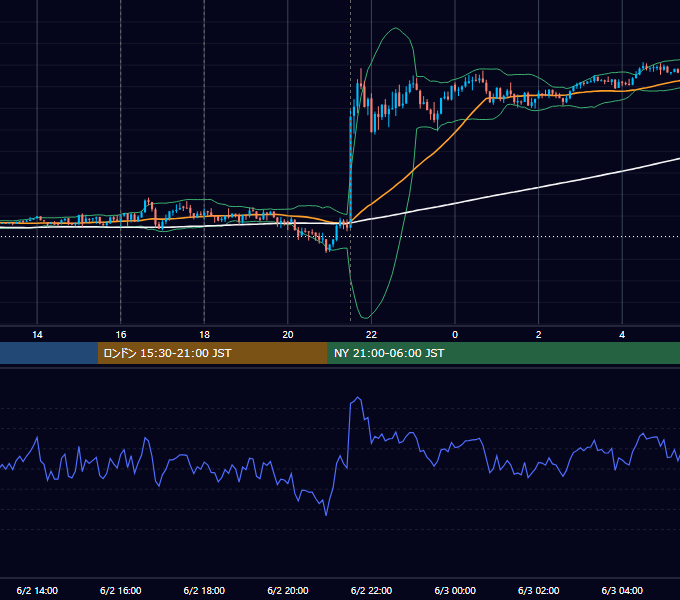Click the 6/2 16:00 date label

[x=121, y=590]
